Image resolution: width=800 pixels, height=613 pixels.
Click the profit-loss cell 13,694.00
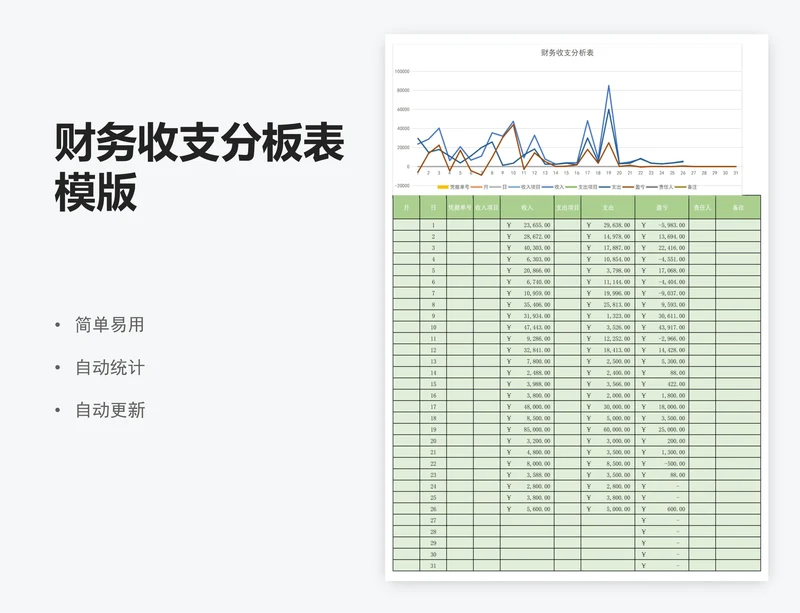coord(662,237)
